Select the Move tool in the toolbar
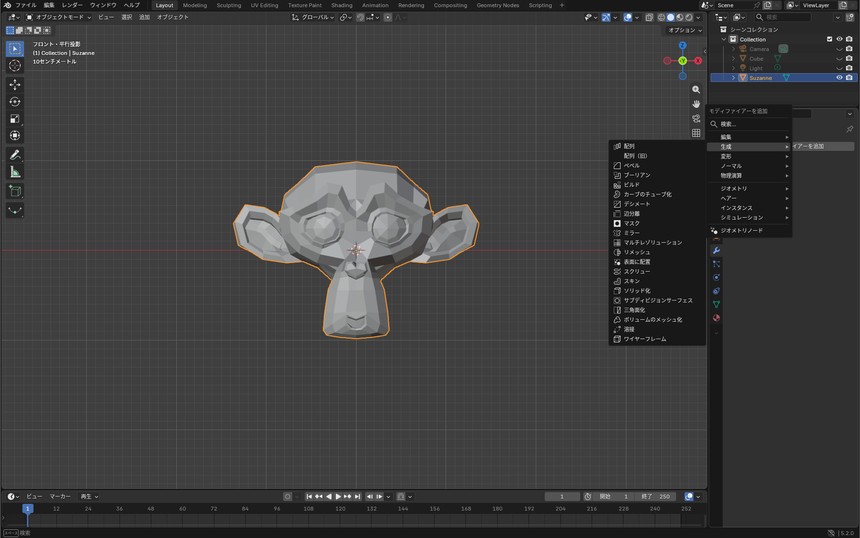 coord(15,84)
